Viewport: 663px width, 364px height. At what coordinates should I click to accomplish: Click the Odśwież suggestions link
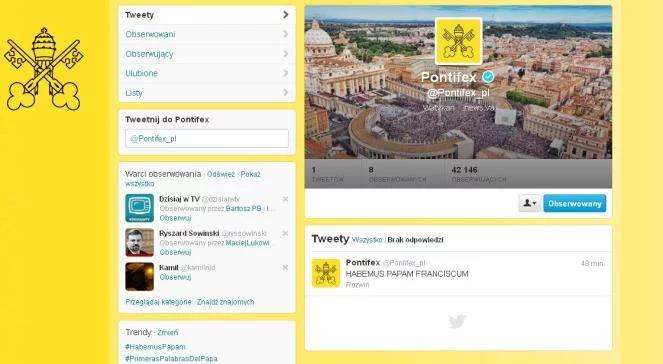[221, 174]
